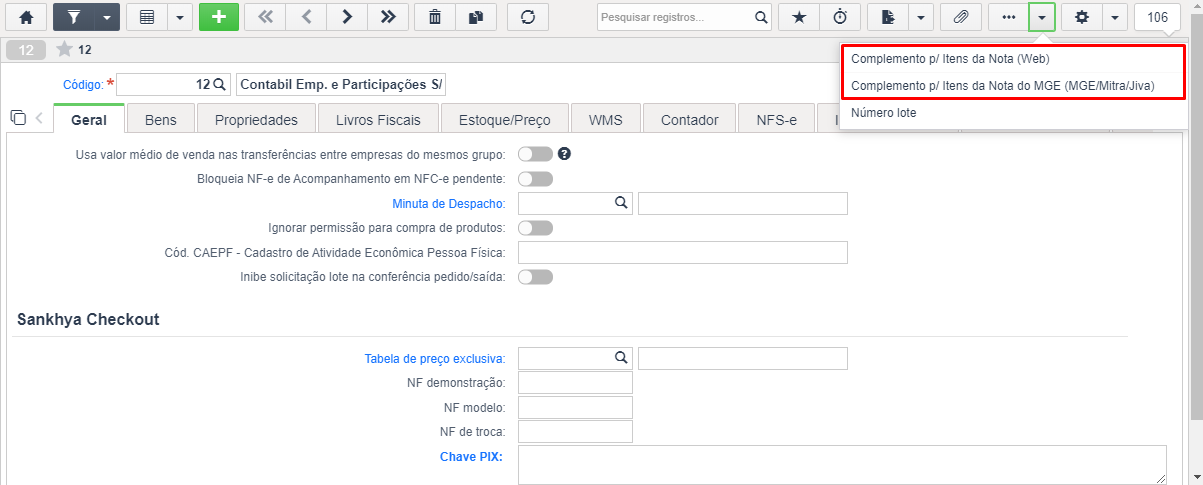This screenshot has width=1203, height=485.
Task: Click the 106 record counter box
Action: pos(1158,17)
